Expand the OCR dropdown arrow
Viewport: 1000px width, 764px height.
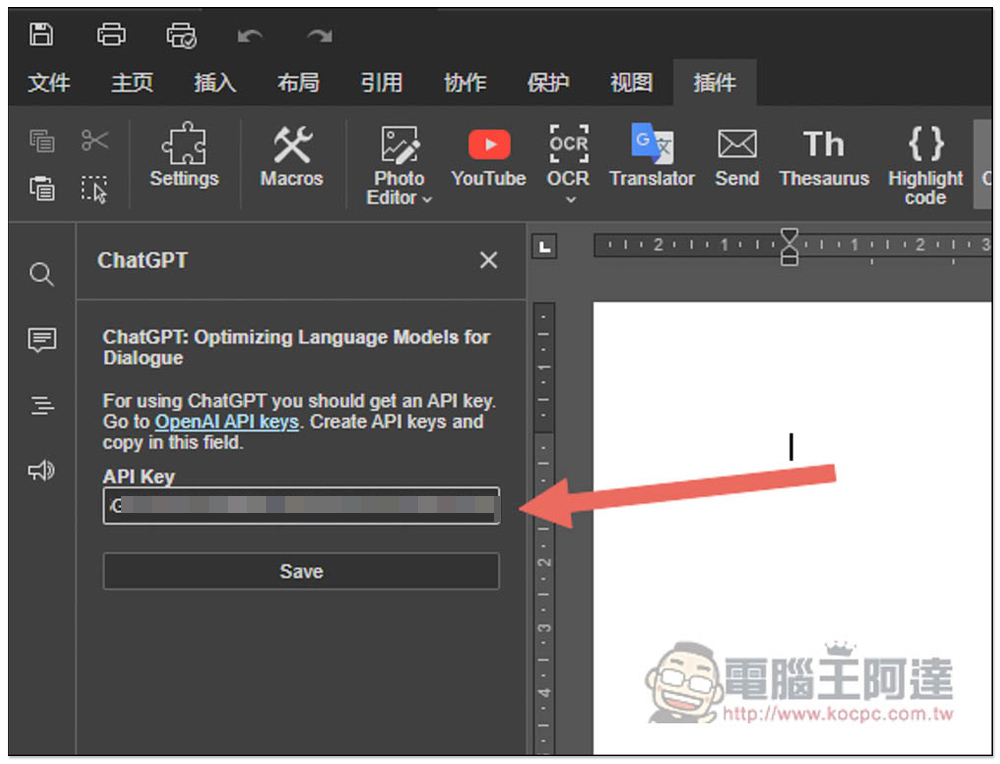click(571, 200)
